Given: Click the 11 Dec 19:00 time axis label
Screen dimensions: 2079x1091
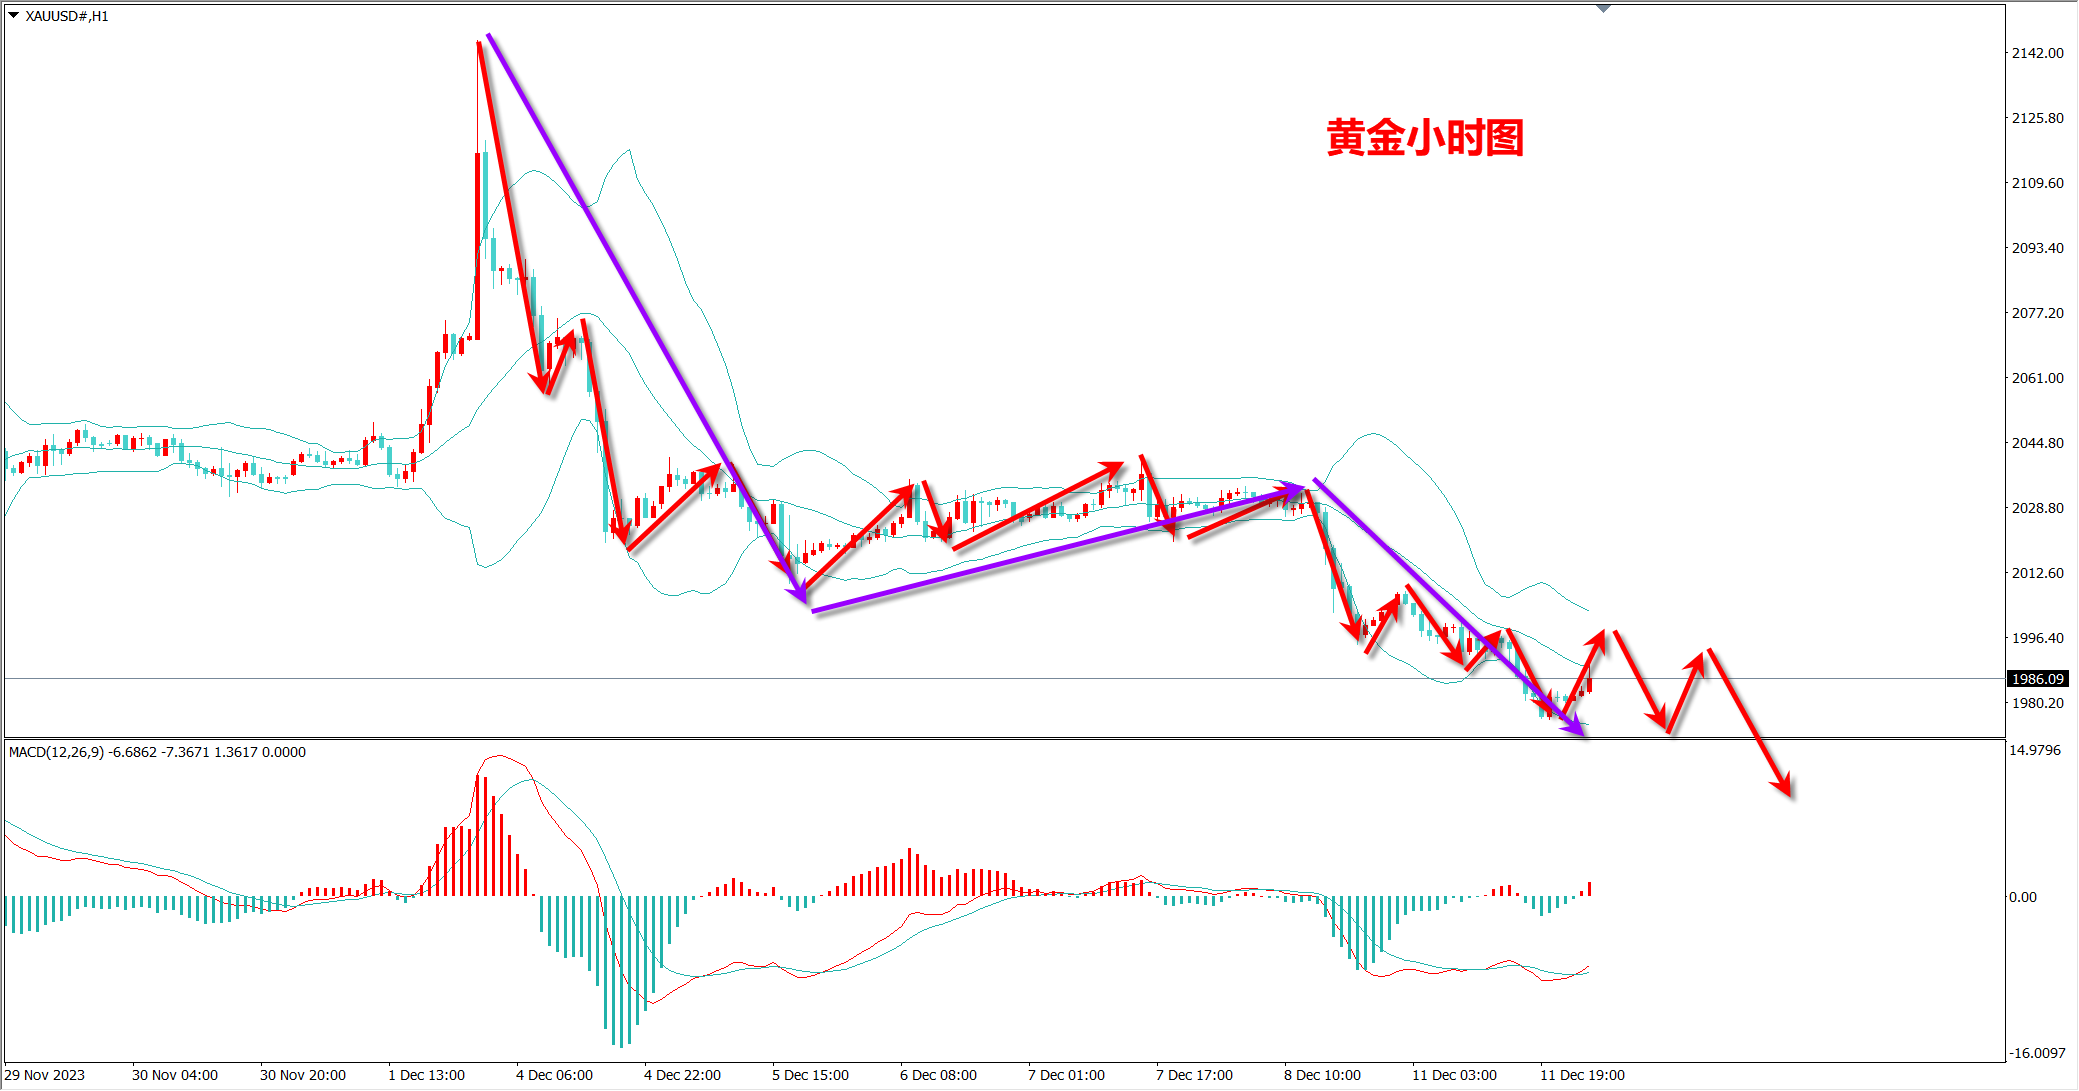Looking at the screenshot, I should tap(1582, 1075).
